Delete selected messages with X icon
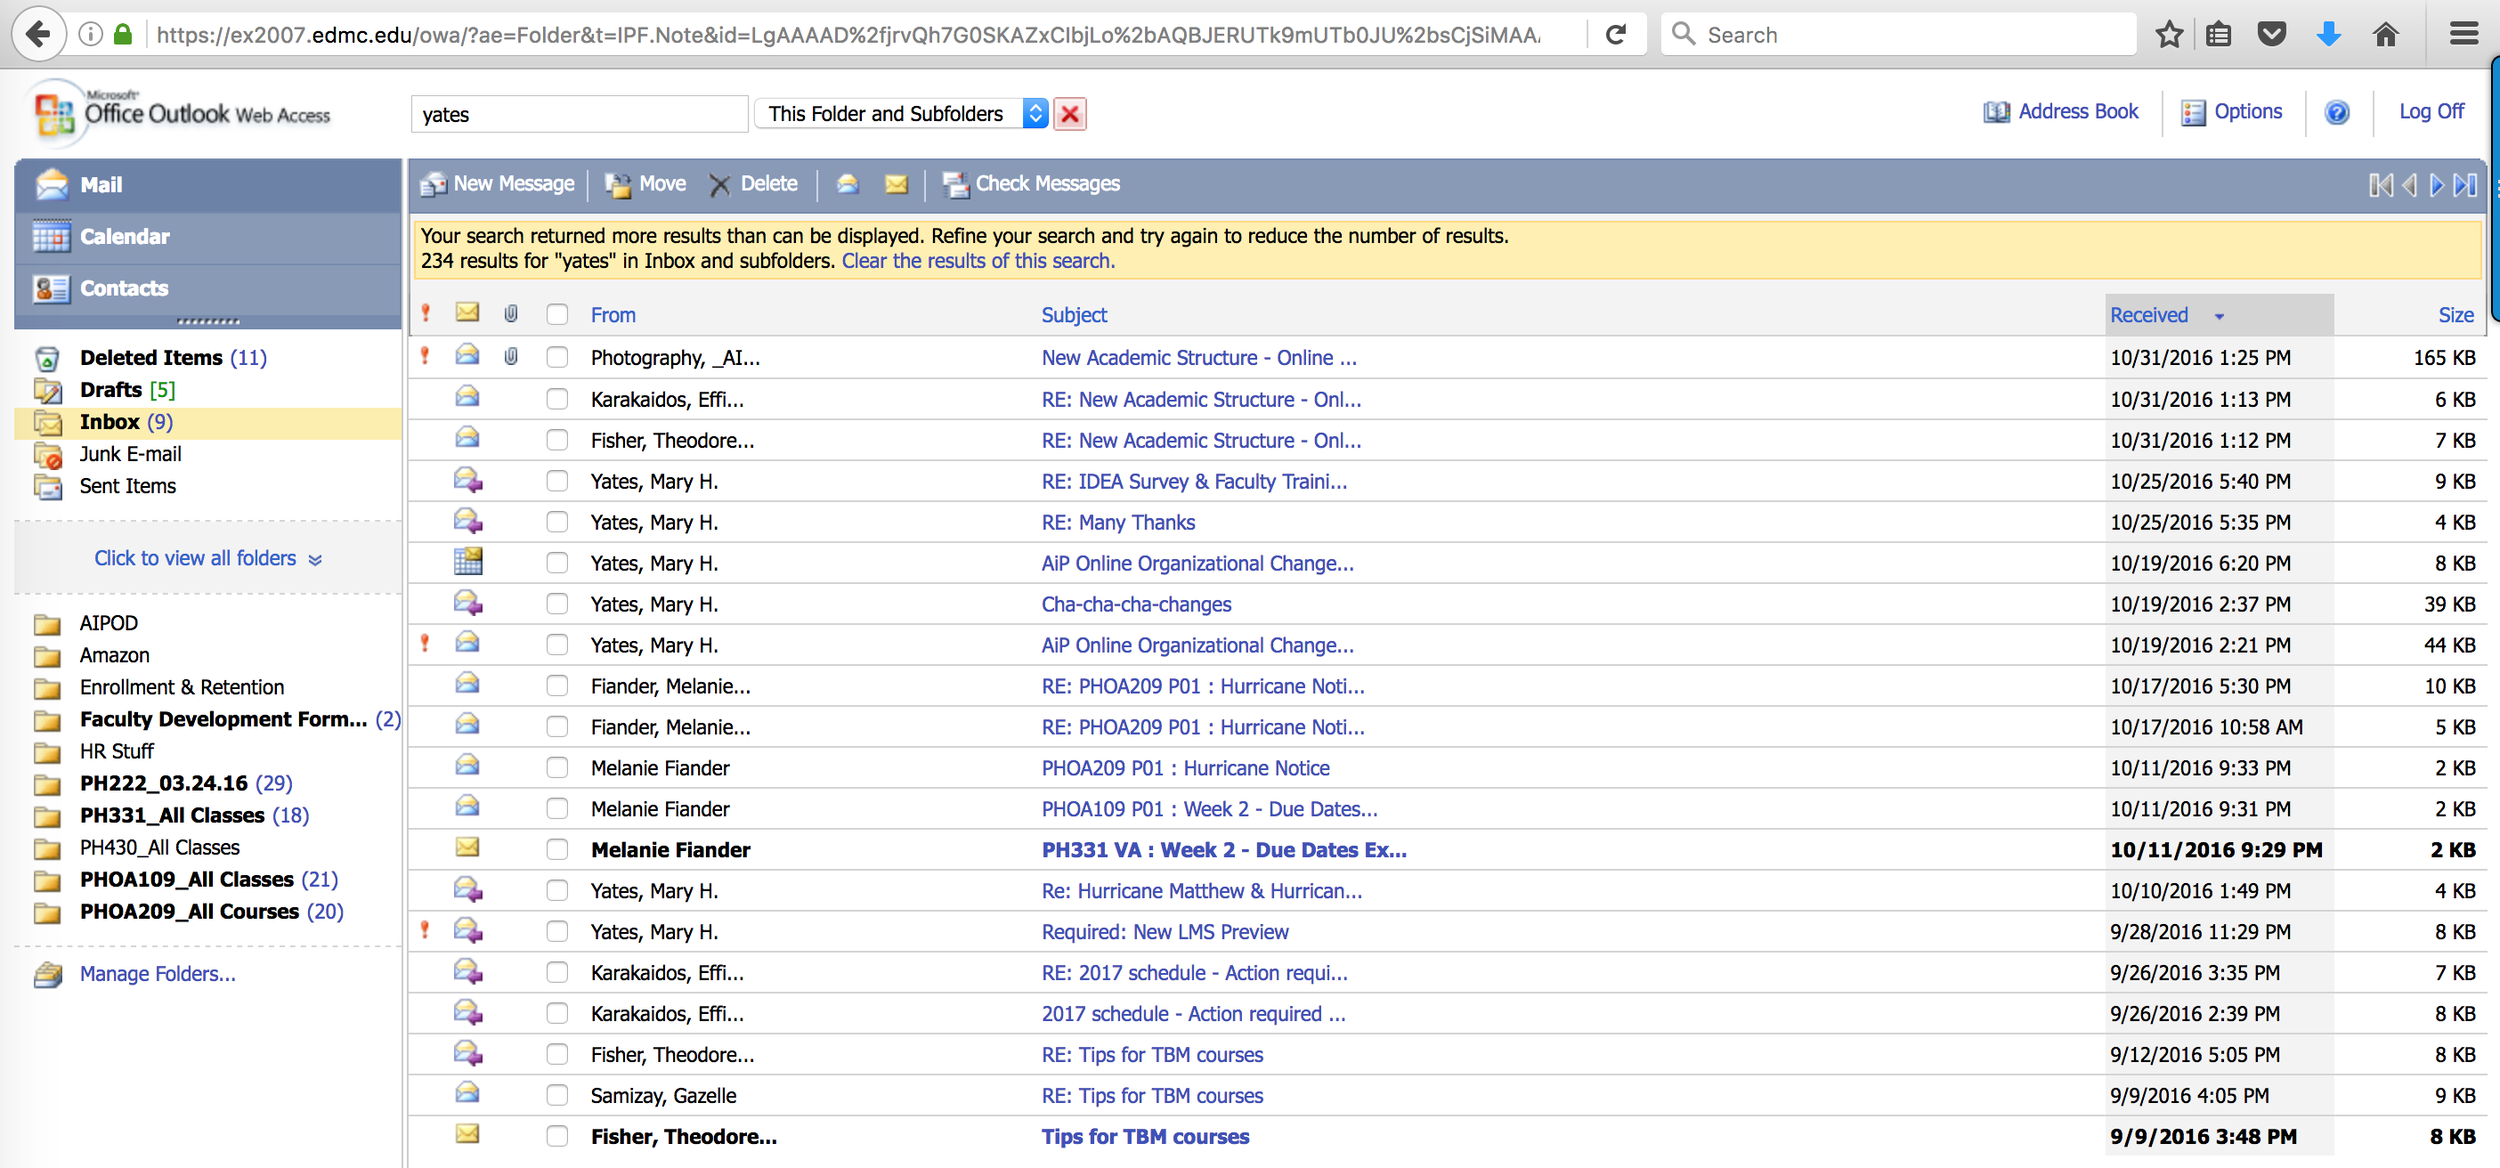The height and width of the screenshot is (1168, 2500). click(x=719, y=184)
